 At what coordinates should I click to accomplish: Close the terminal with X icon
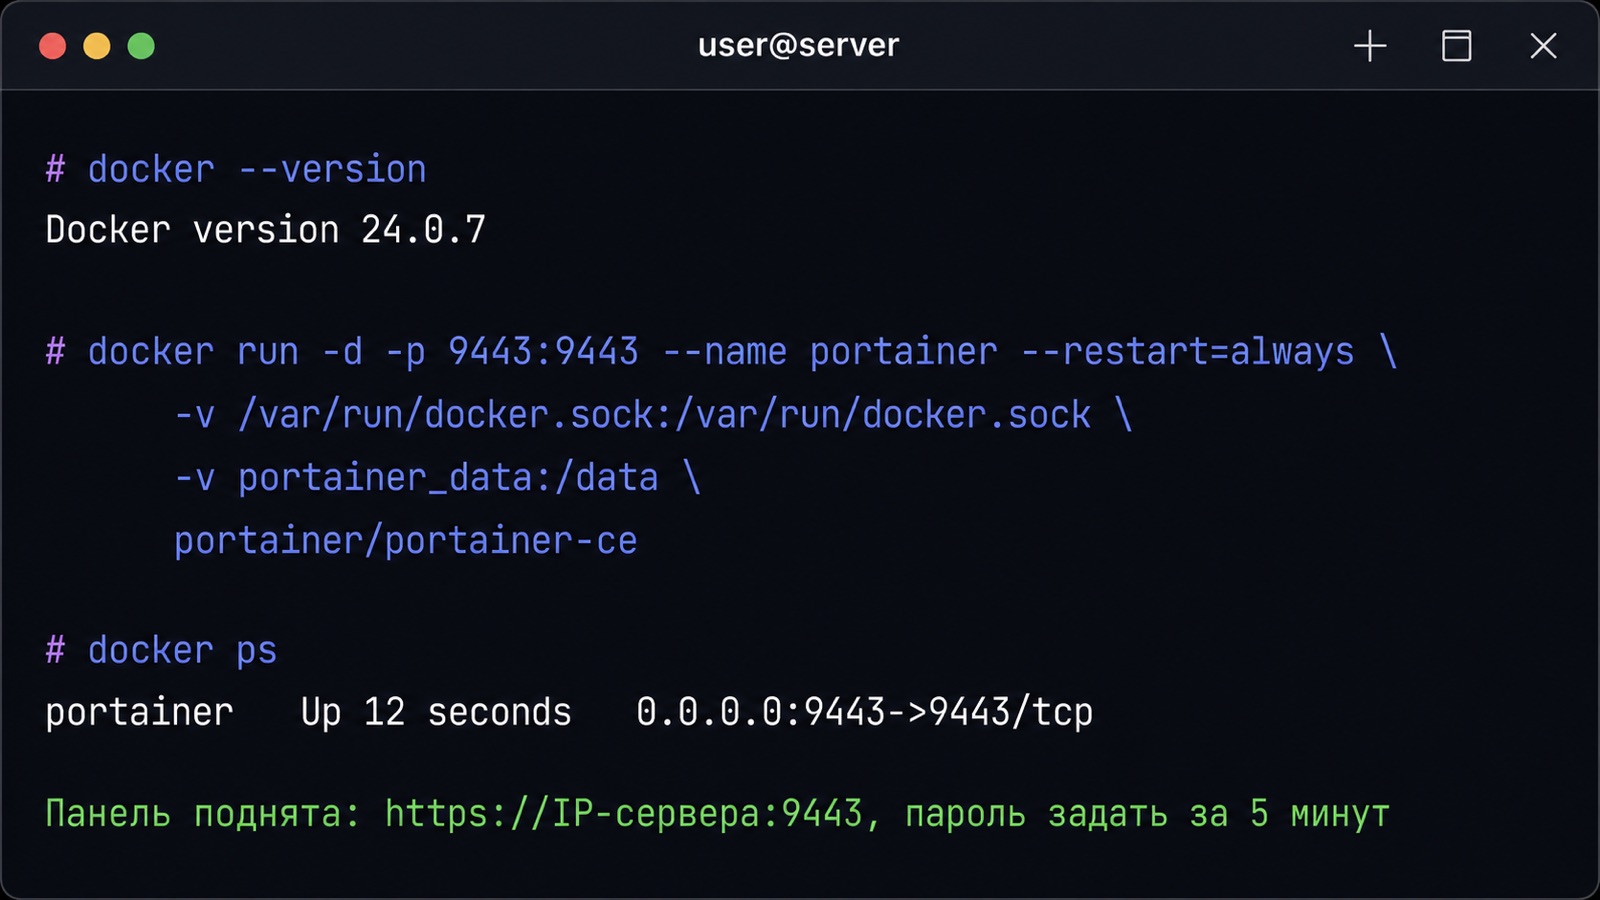(x=1543, y=46)
